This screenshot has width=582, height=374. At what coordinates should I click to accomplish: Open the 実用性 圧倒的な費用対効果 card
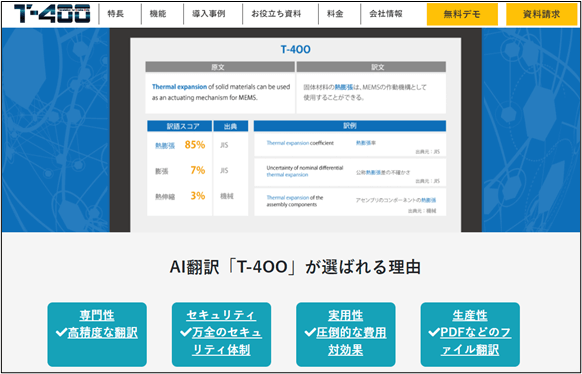(346, 334)
